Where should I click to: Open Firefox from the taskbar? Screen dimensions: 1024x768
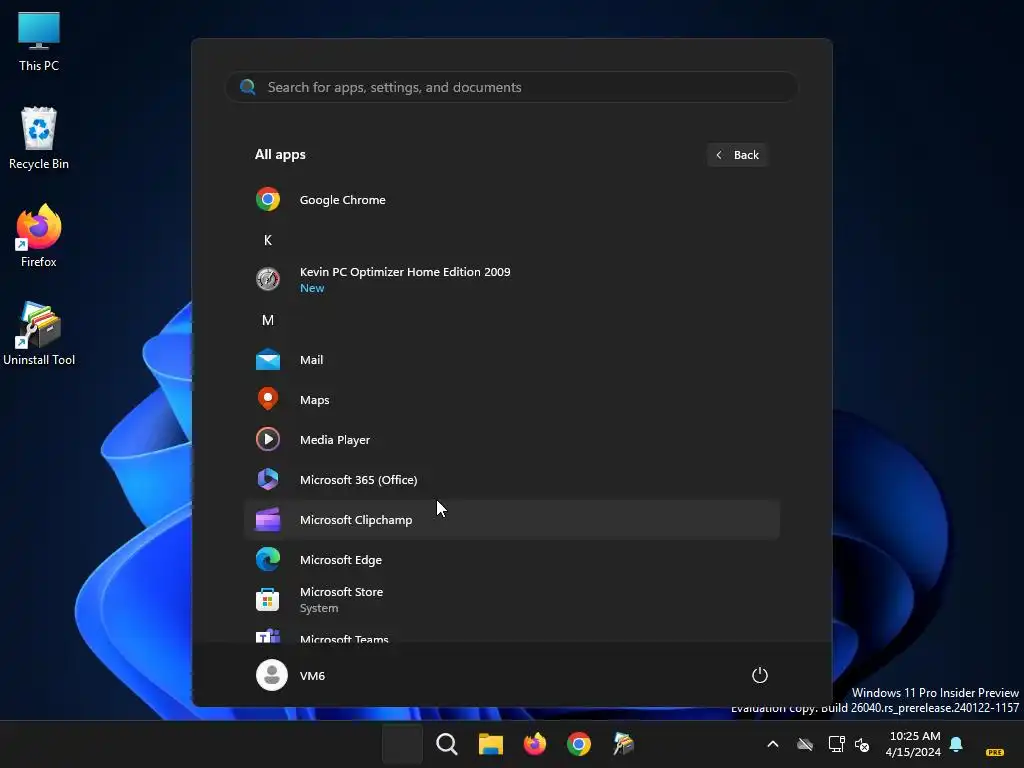coord(535,744)
